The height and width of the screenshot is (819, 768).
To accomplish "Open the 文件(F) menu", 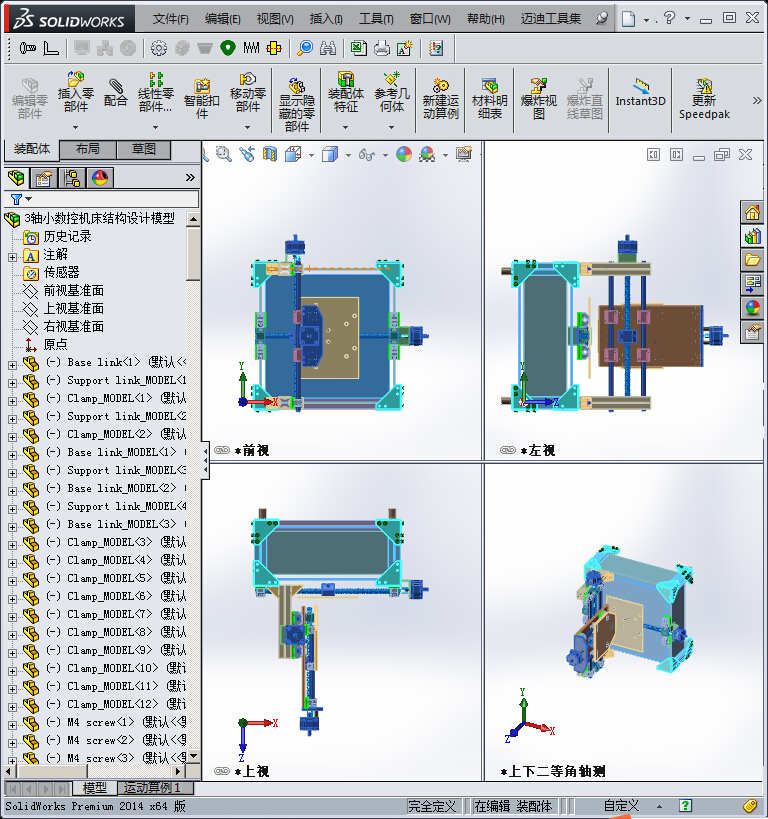I will point(170,19).
